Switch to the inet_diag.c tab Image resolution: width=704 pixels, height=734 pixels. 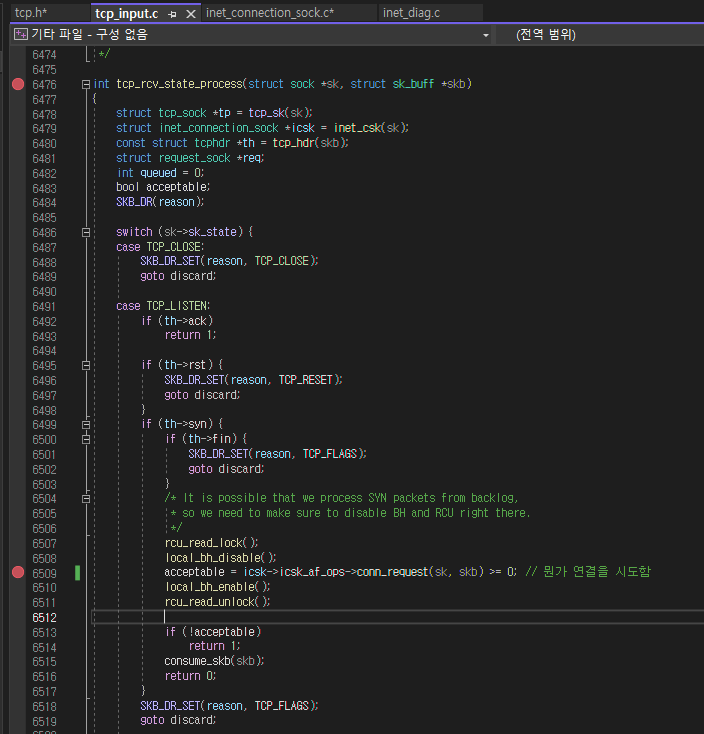(x=410, y=13)
